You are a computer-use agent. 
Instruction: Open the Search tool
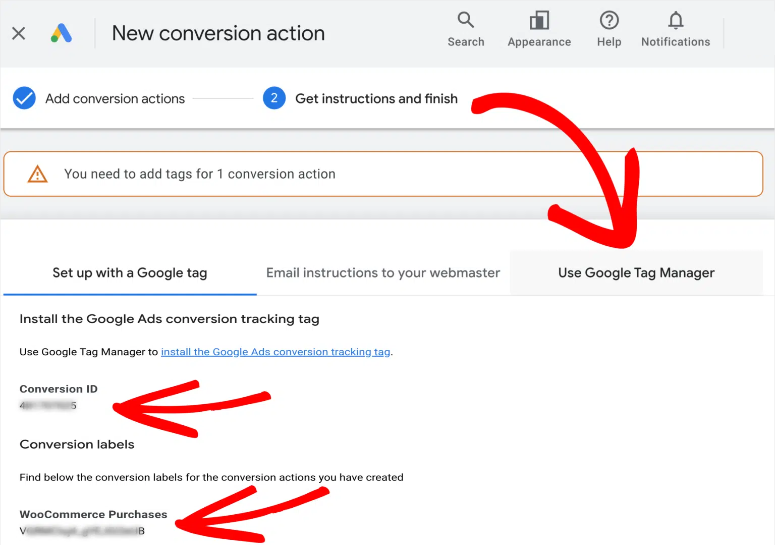466,30
